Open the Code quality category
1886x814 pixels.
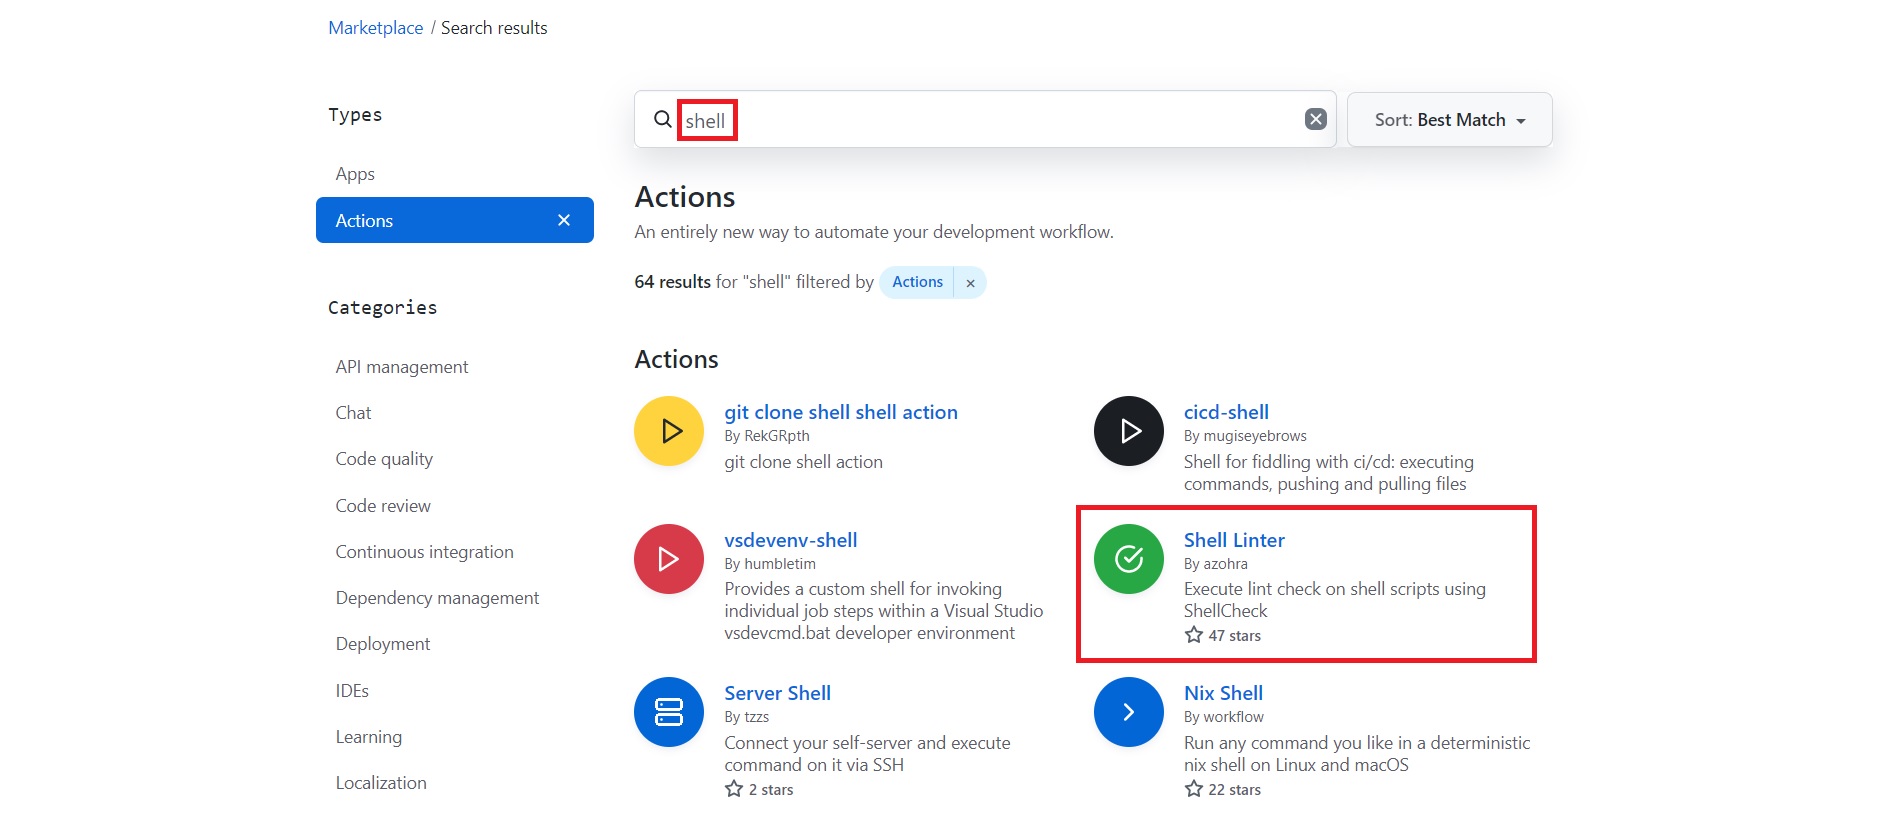pos(384,459)
